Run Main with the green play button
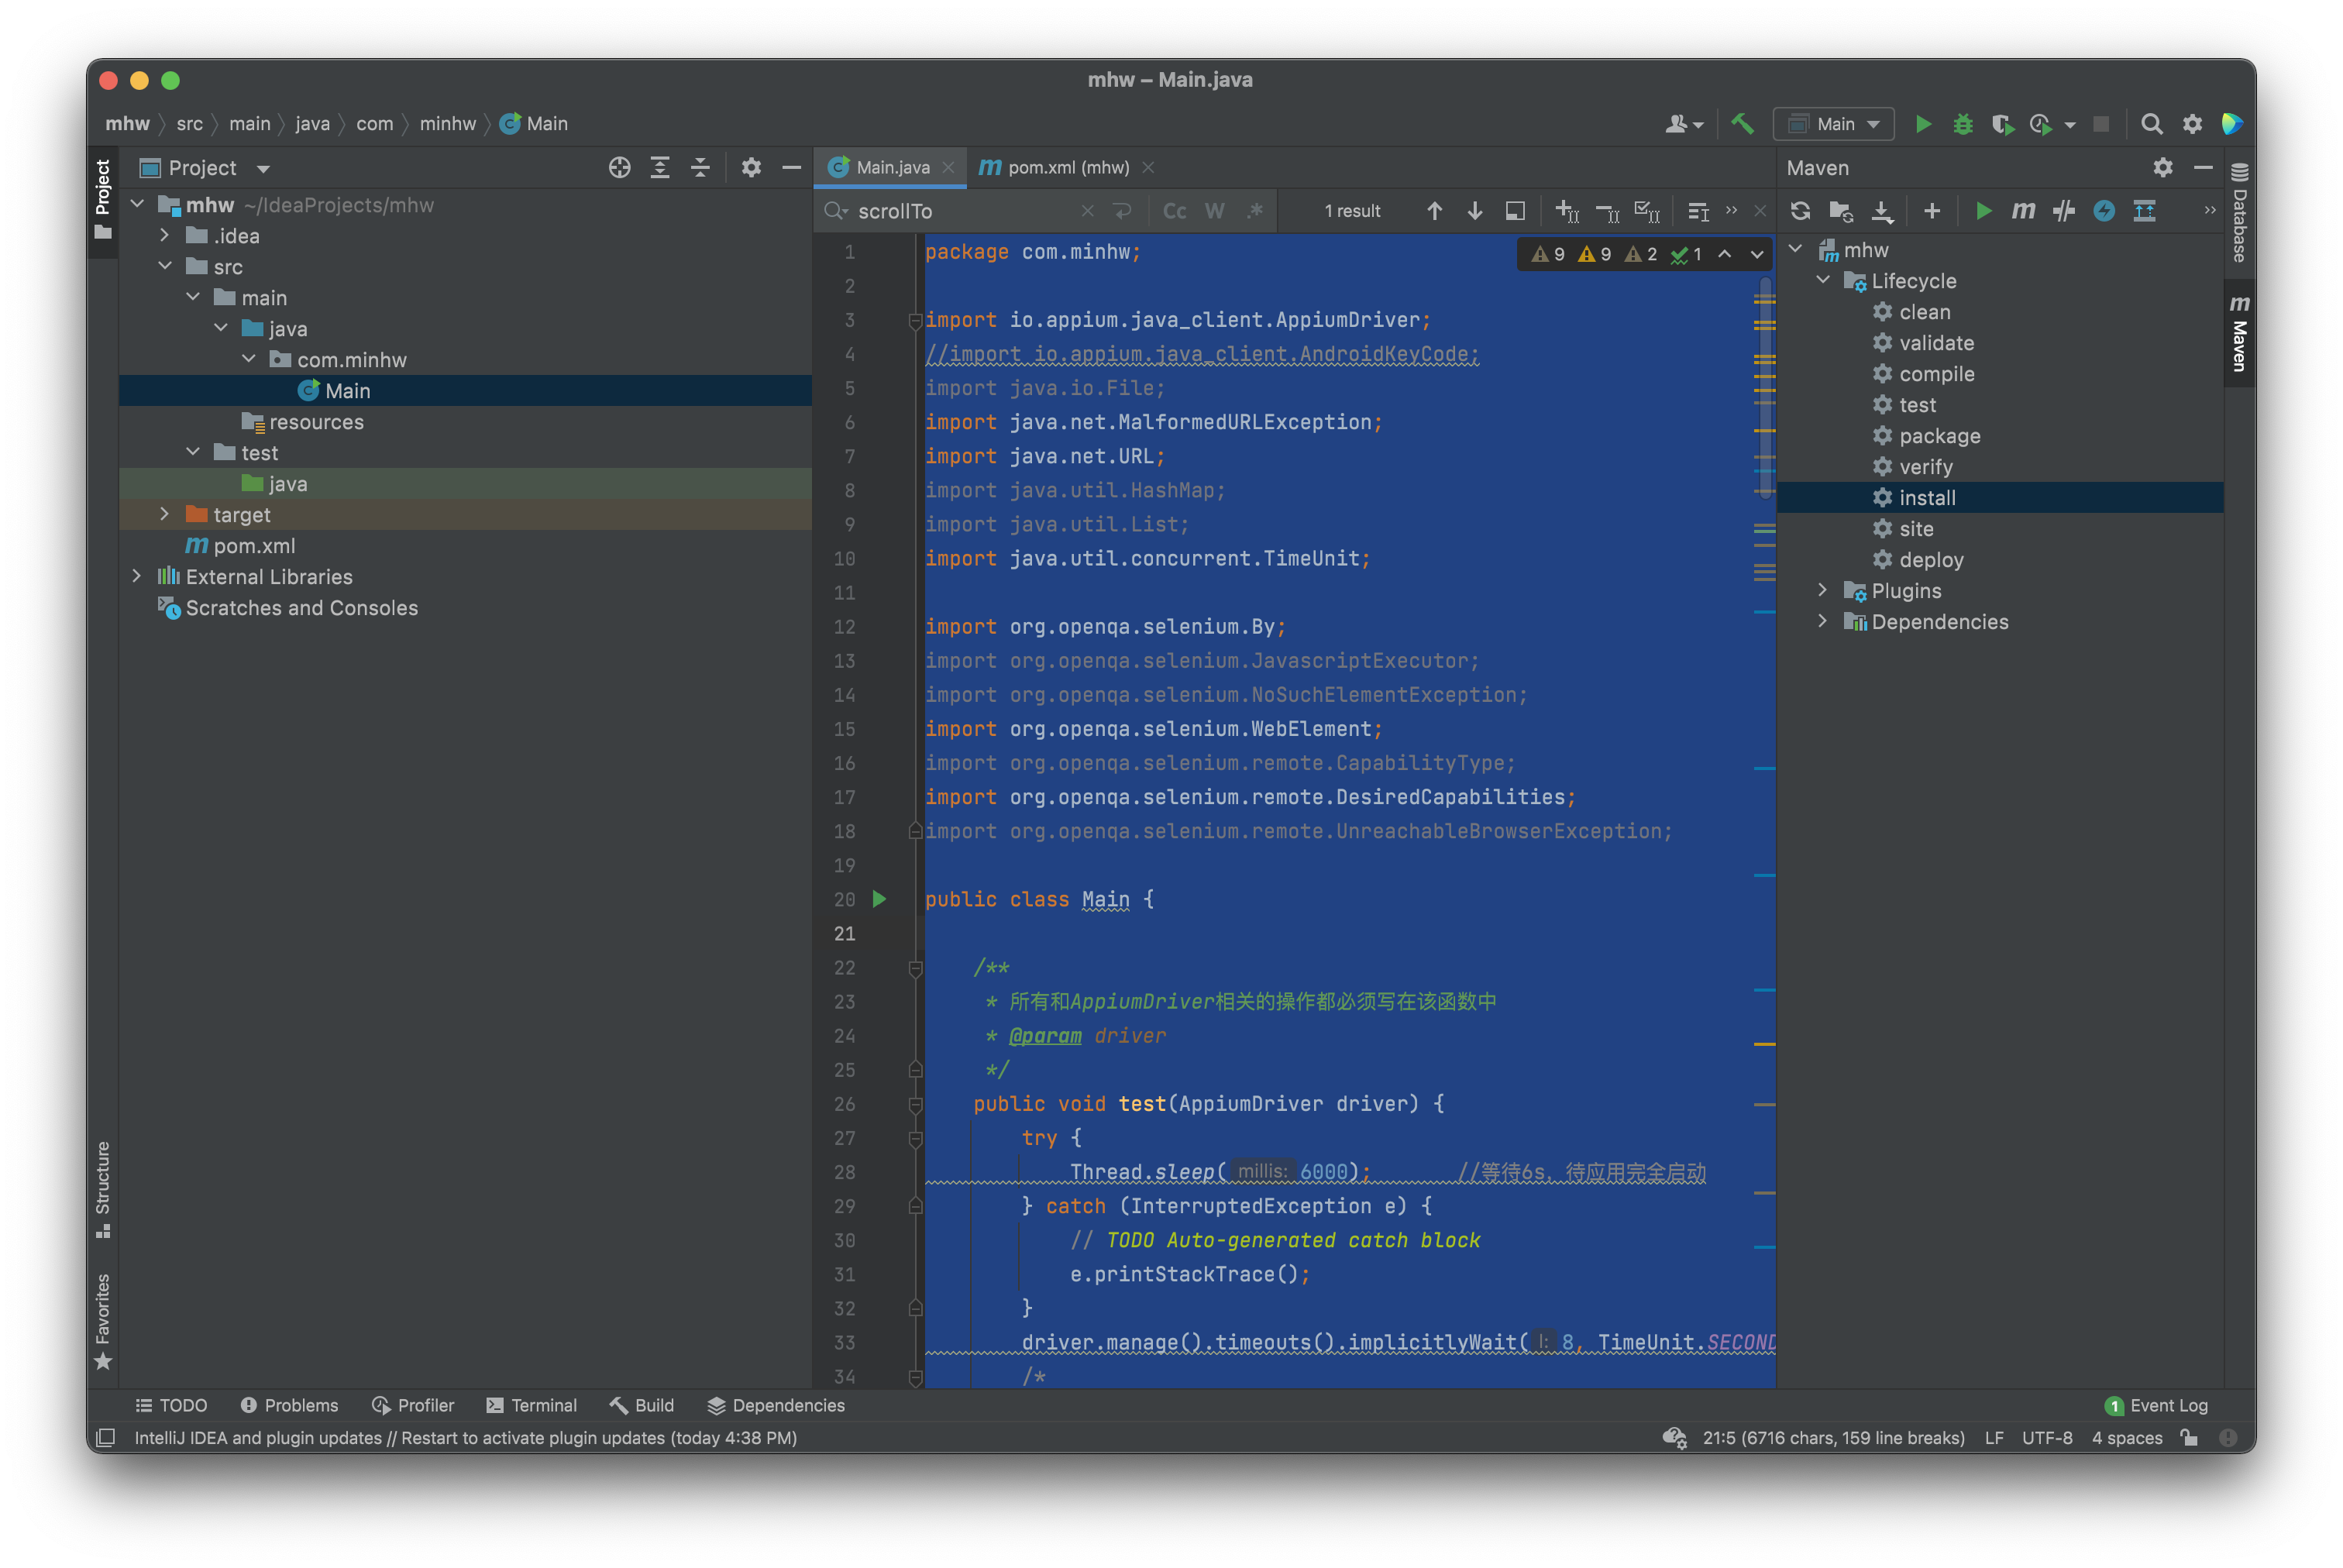The image size is (2343, 1568). pos(1922,124)
